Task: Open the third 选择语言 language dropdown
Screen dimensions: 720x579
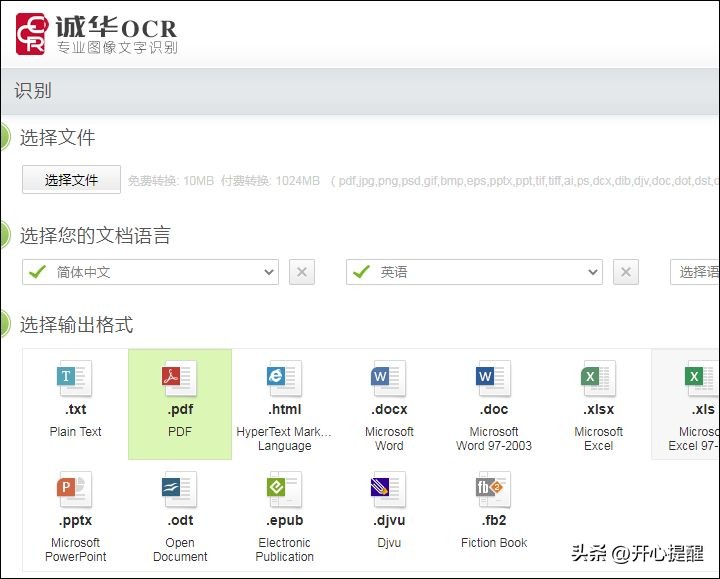Action: point(695,272)
